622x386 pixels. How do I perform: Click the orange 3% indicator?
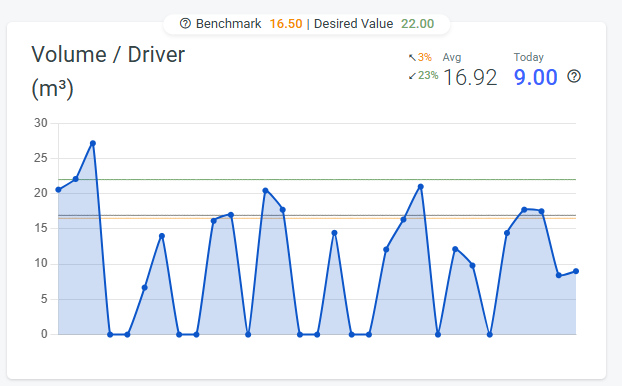point(424,58)
